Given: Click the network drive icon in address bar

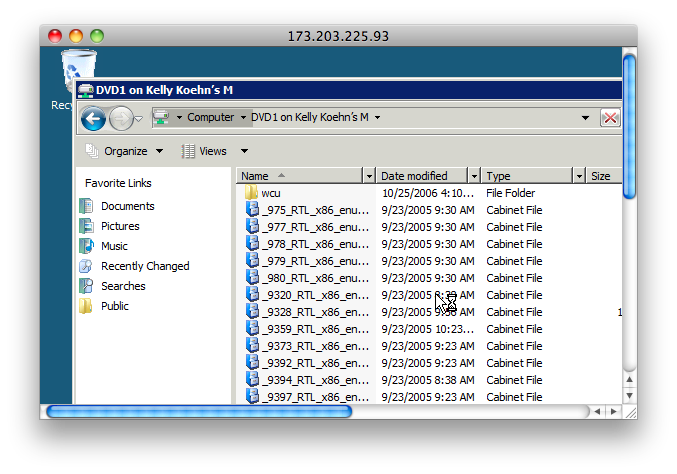Looking at the screenshot, I should pos(161,117).
